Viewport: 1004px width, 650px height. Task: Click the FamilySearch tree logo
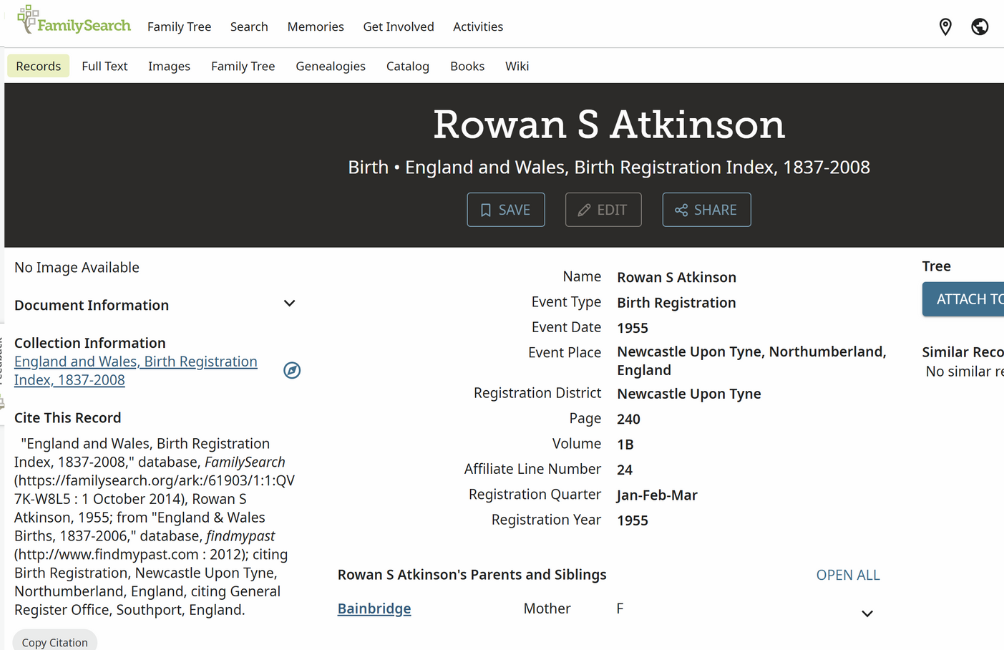[28, 20]
